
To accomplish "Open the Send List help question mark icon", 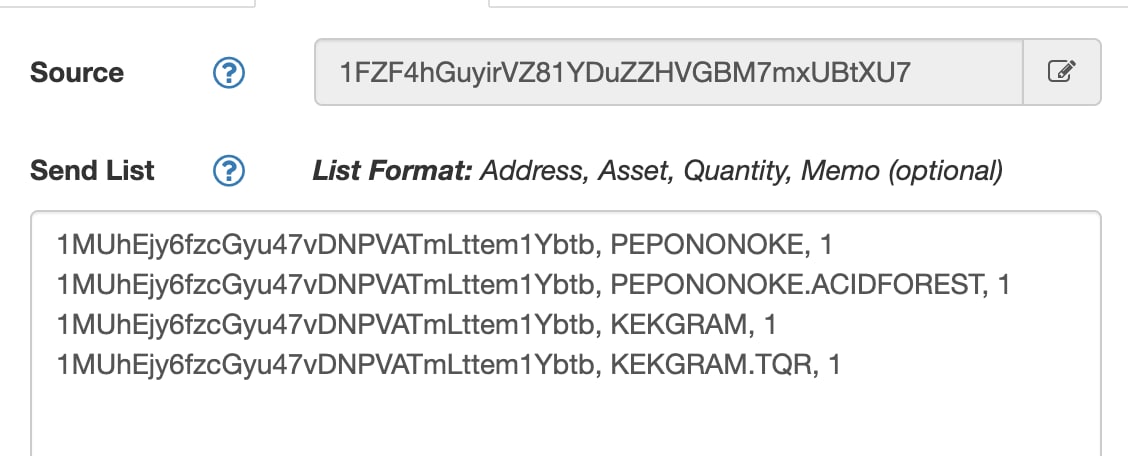I will (x=229, y=171).
